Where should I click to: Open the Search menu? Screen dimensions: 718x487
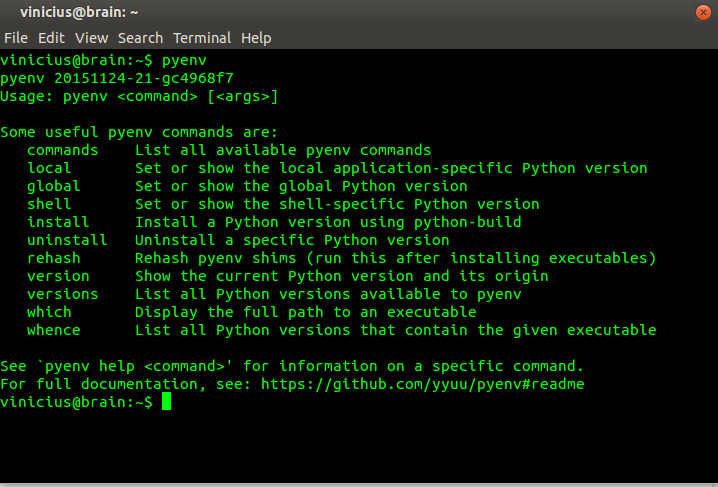tap(140, 38)
